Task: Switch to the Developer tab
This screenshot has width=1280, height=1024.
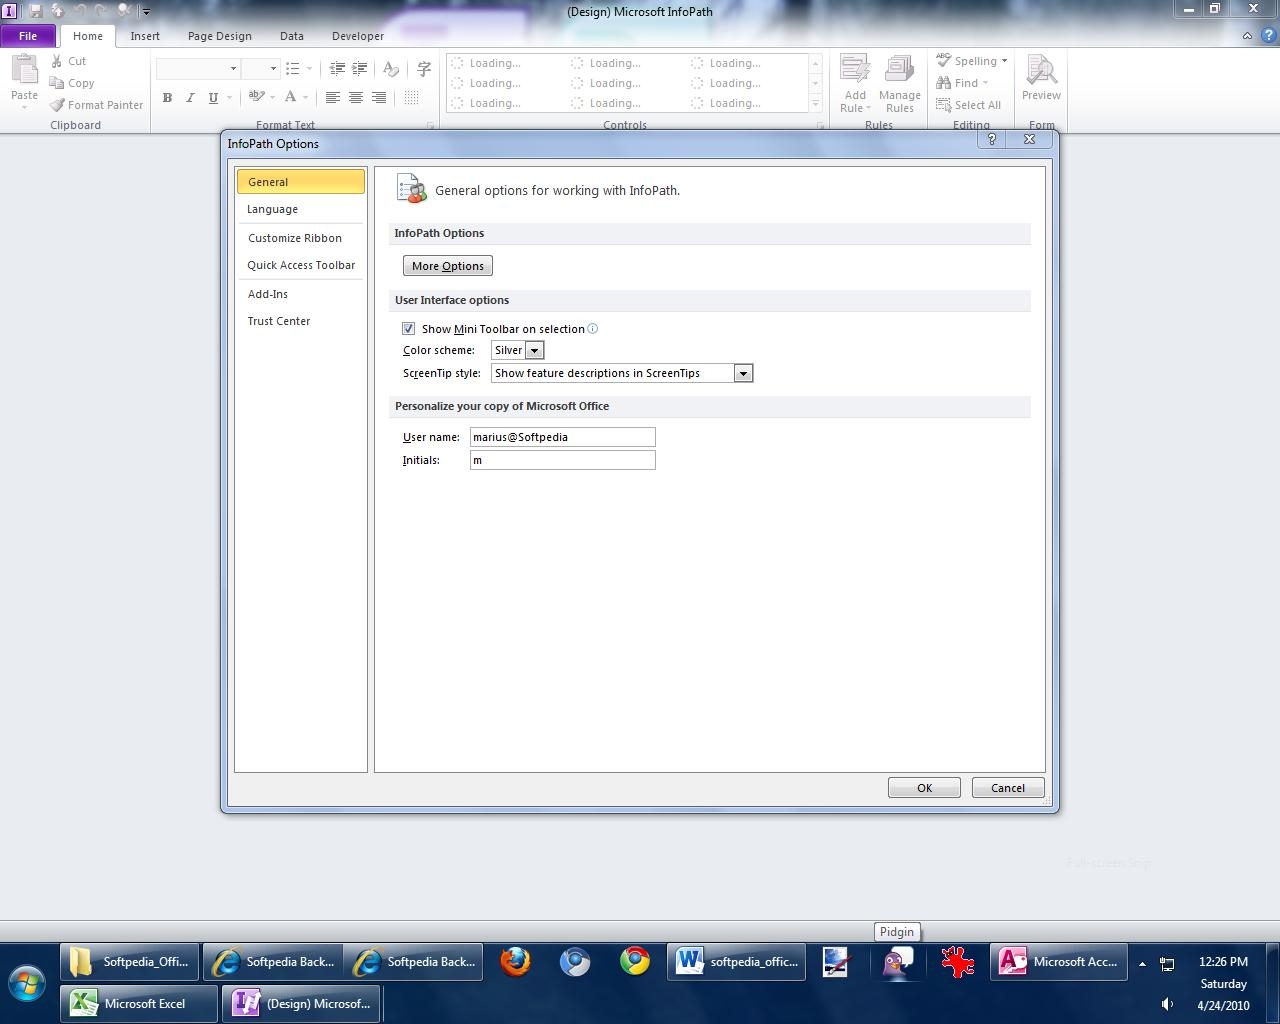Action: [x=358, y=36]
